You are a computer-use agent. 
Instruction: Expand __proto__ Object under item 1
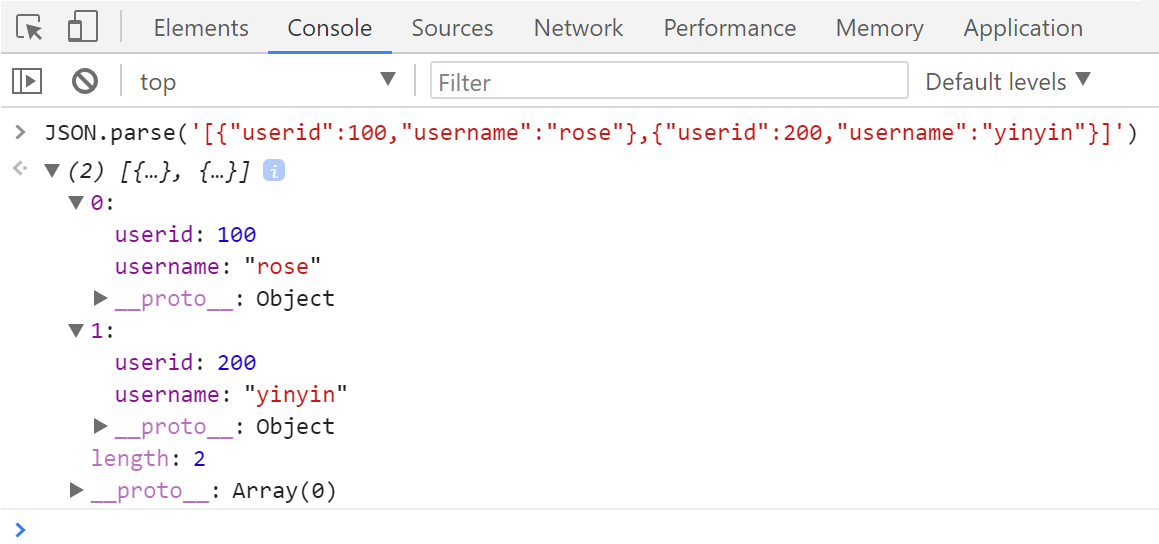[100, 426]
